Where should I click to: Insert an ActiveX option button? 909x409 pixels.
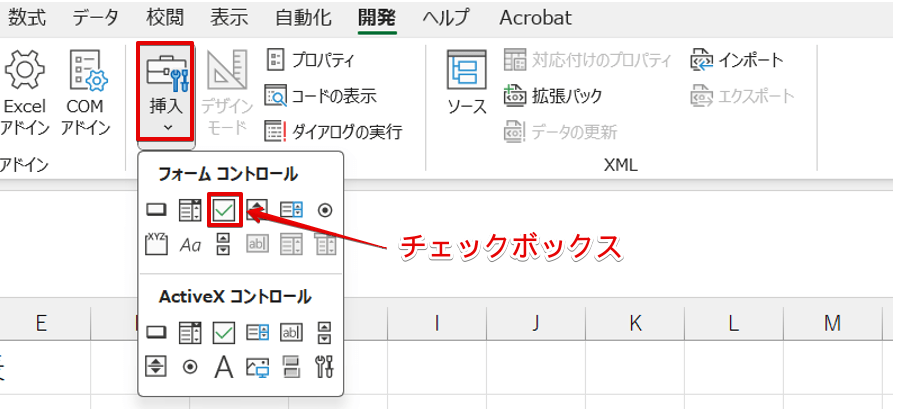pyautogui.click(x=190, y=367)
